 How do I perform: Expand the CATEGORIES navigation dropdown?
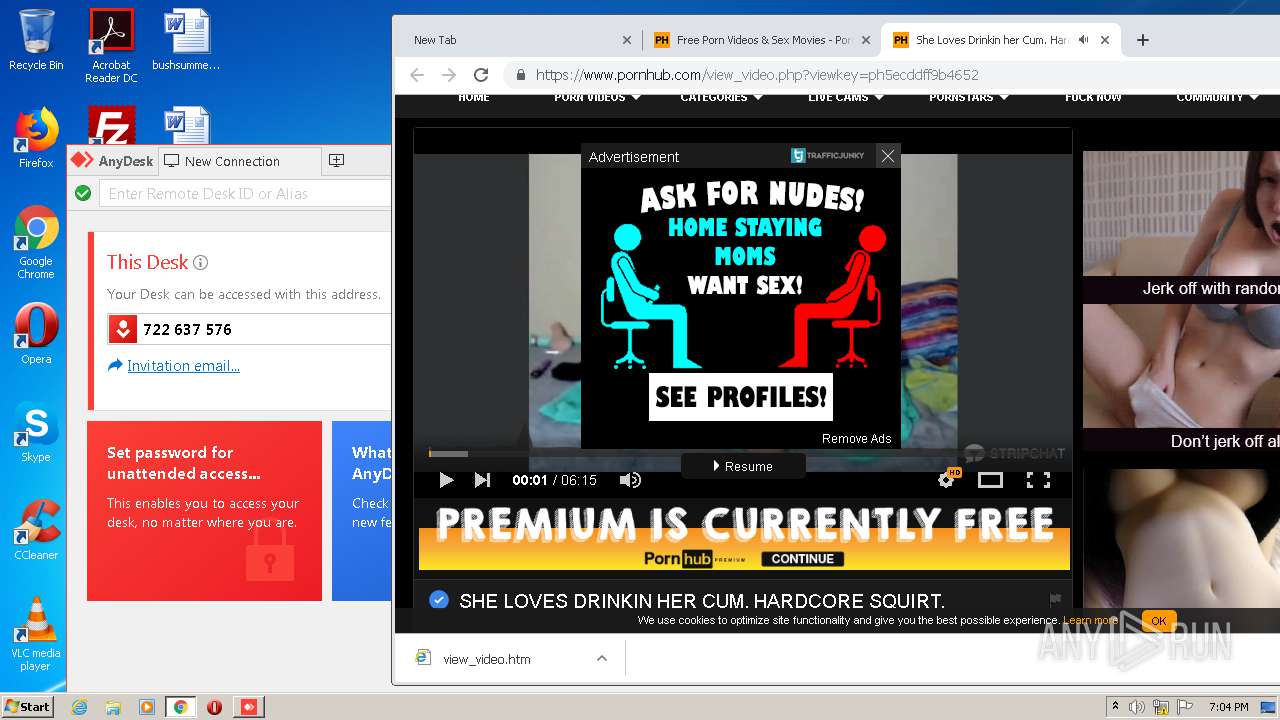721,97
